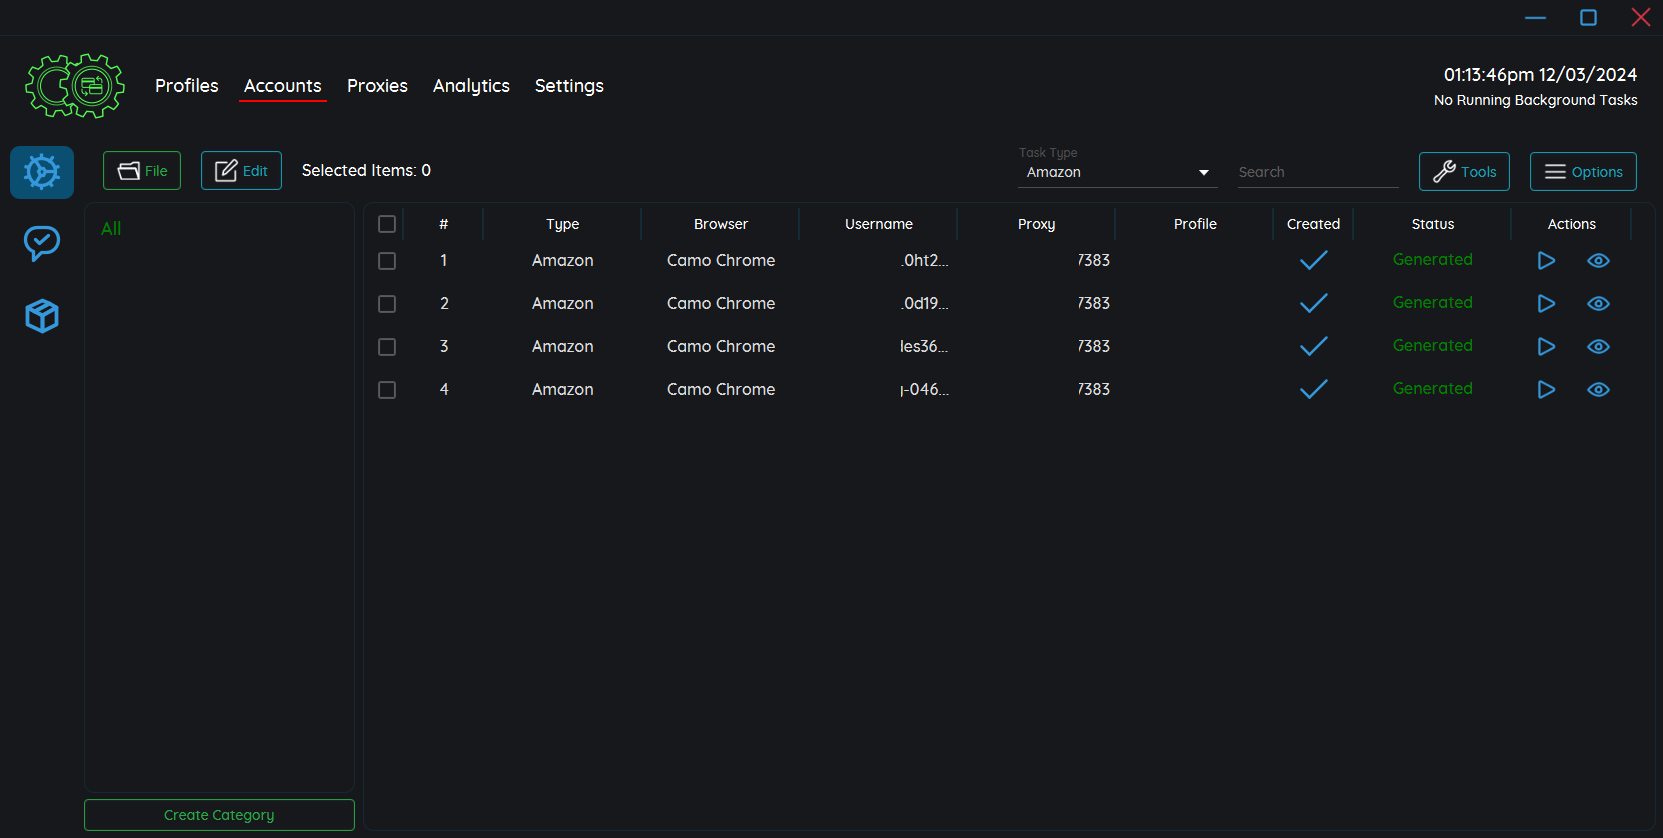Click the Create Category button
Viewport: 1663px width, 838px height.
[219, 815]
